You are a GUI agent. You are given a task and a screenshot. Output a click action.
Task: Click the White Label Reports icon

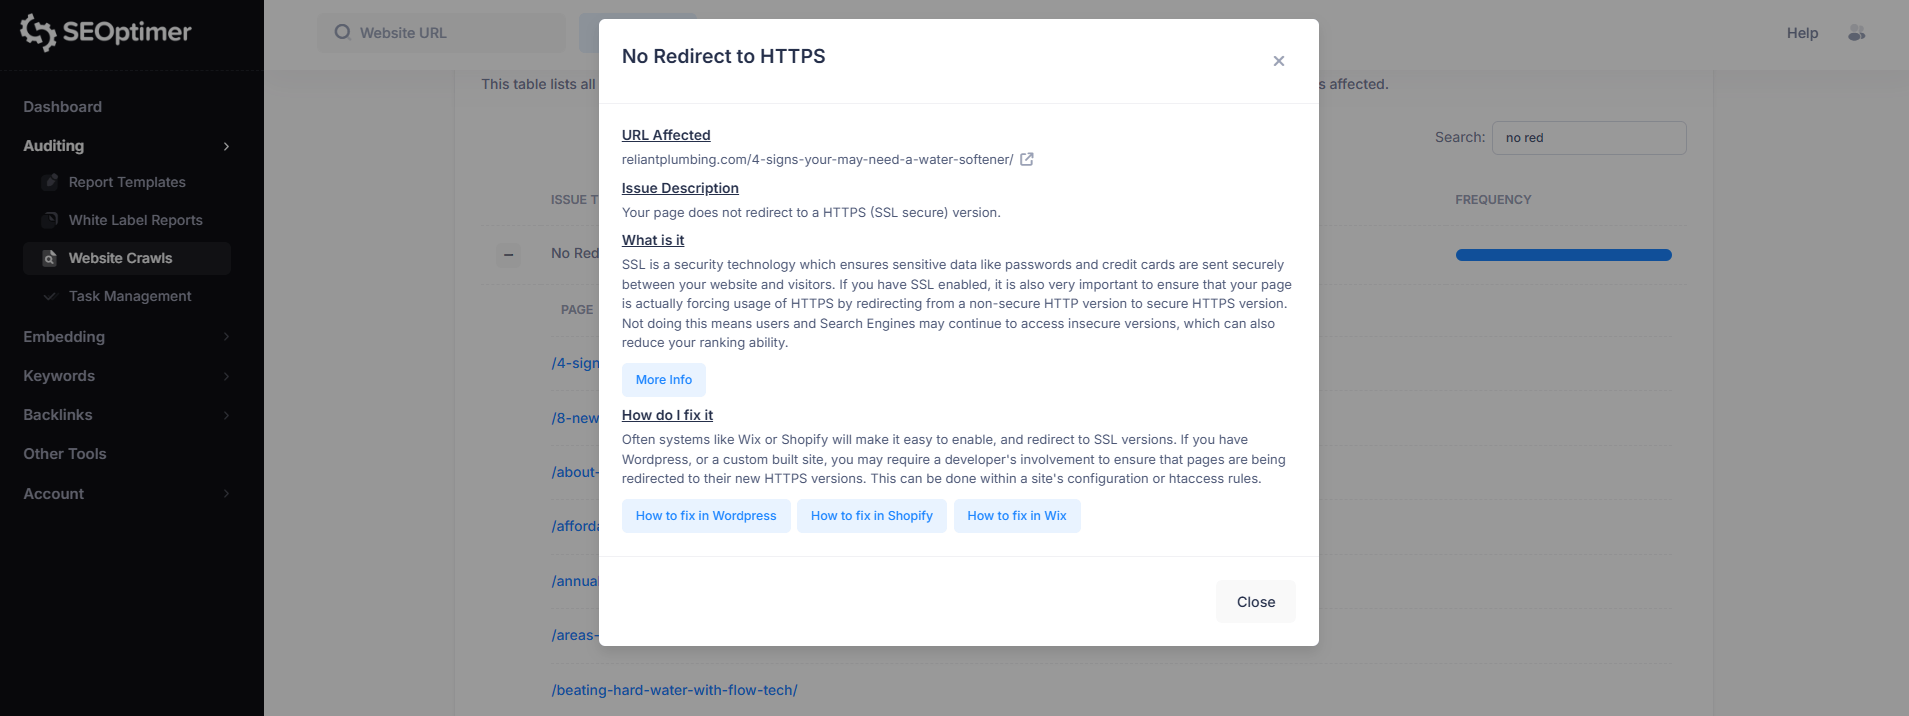tap(48, 220)
